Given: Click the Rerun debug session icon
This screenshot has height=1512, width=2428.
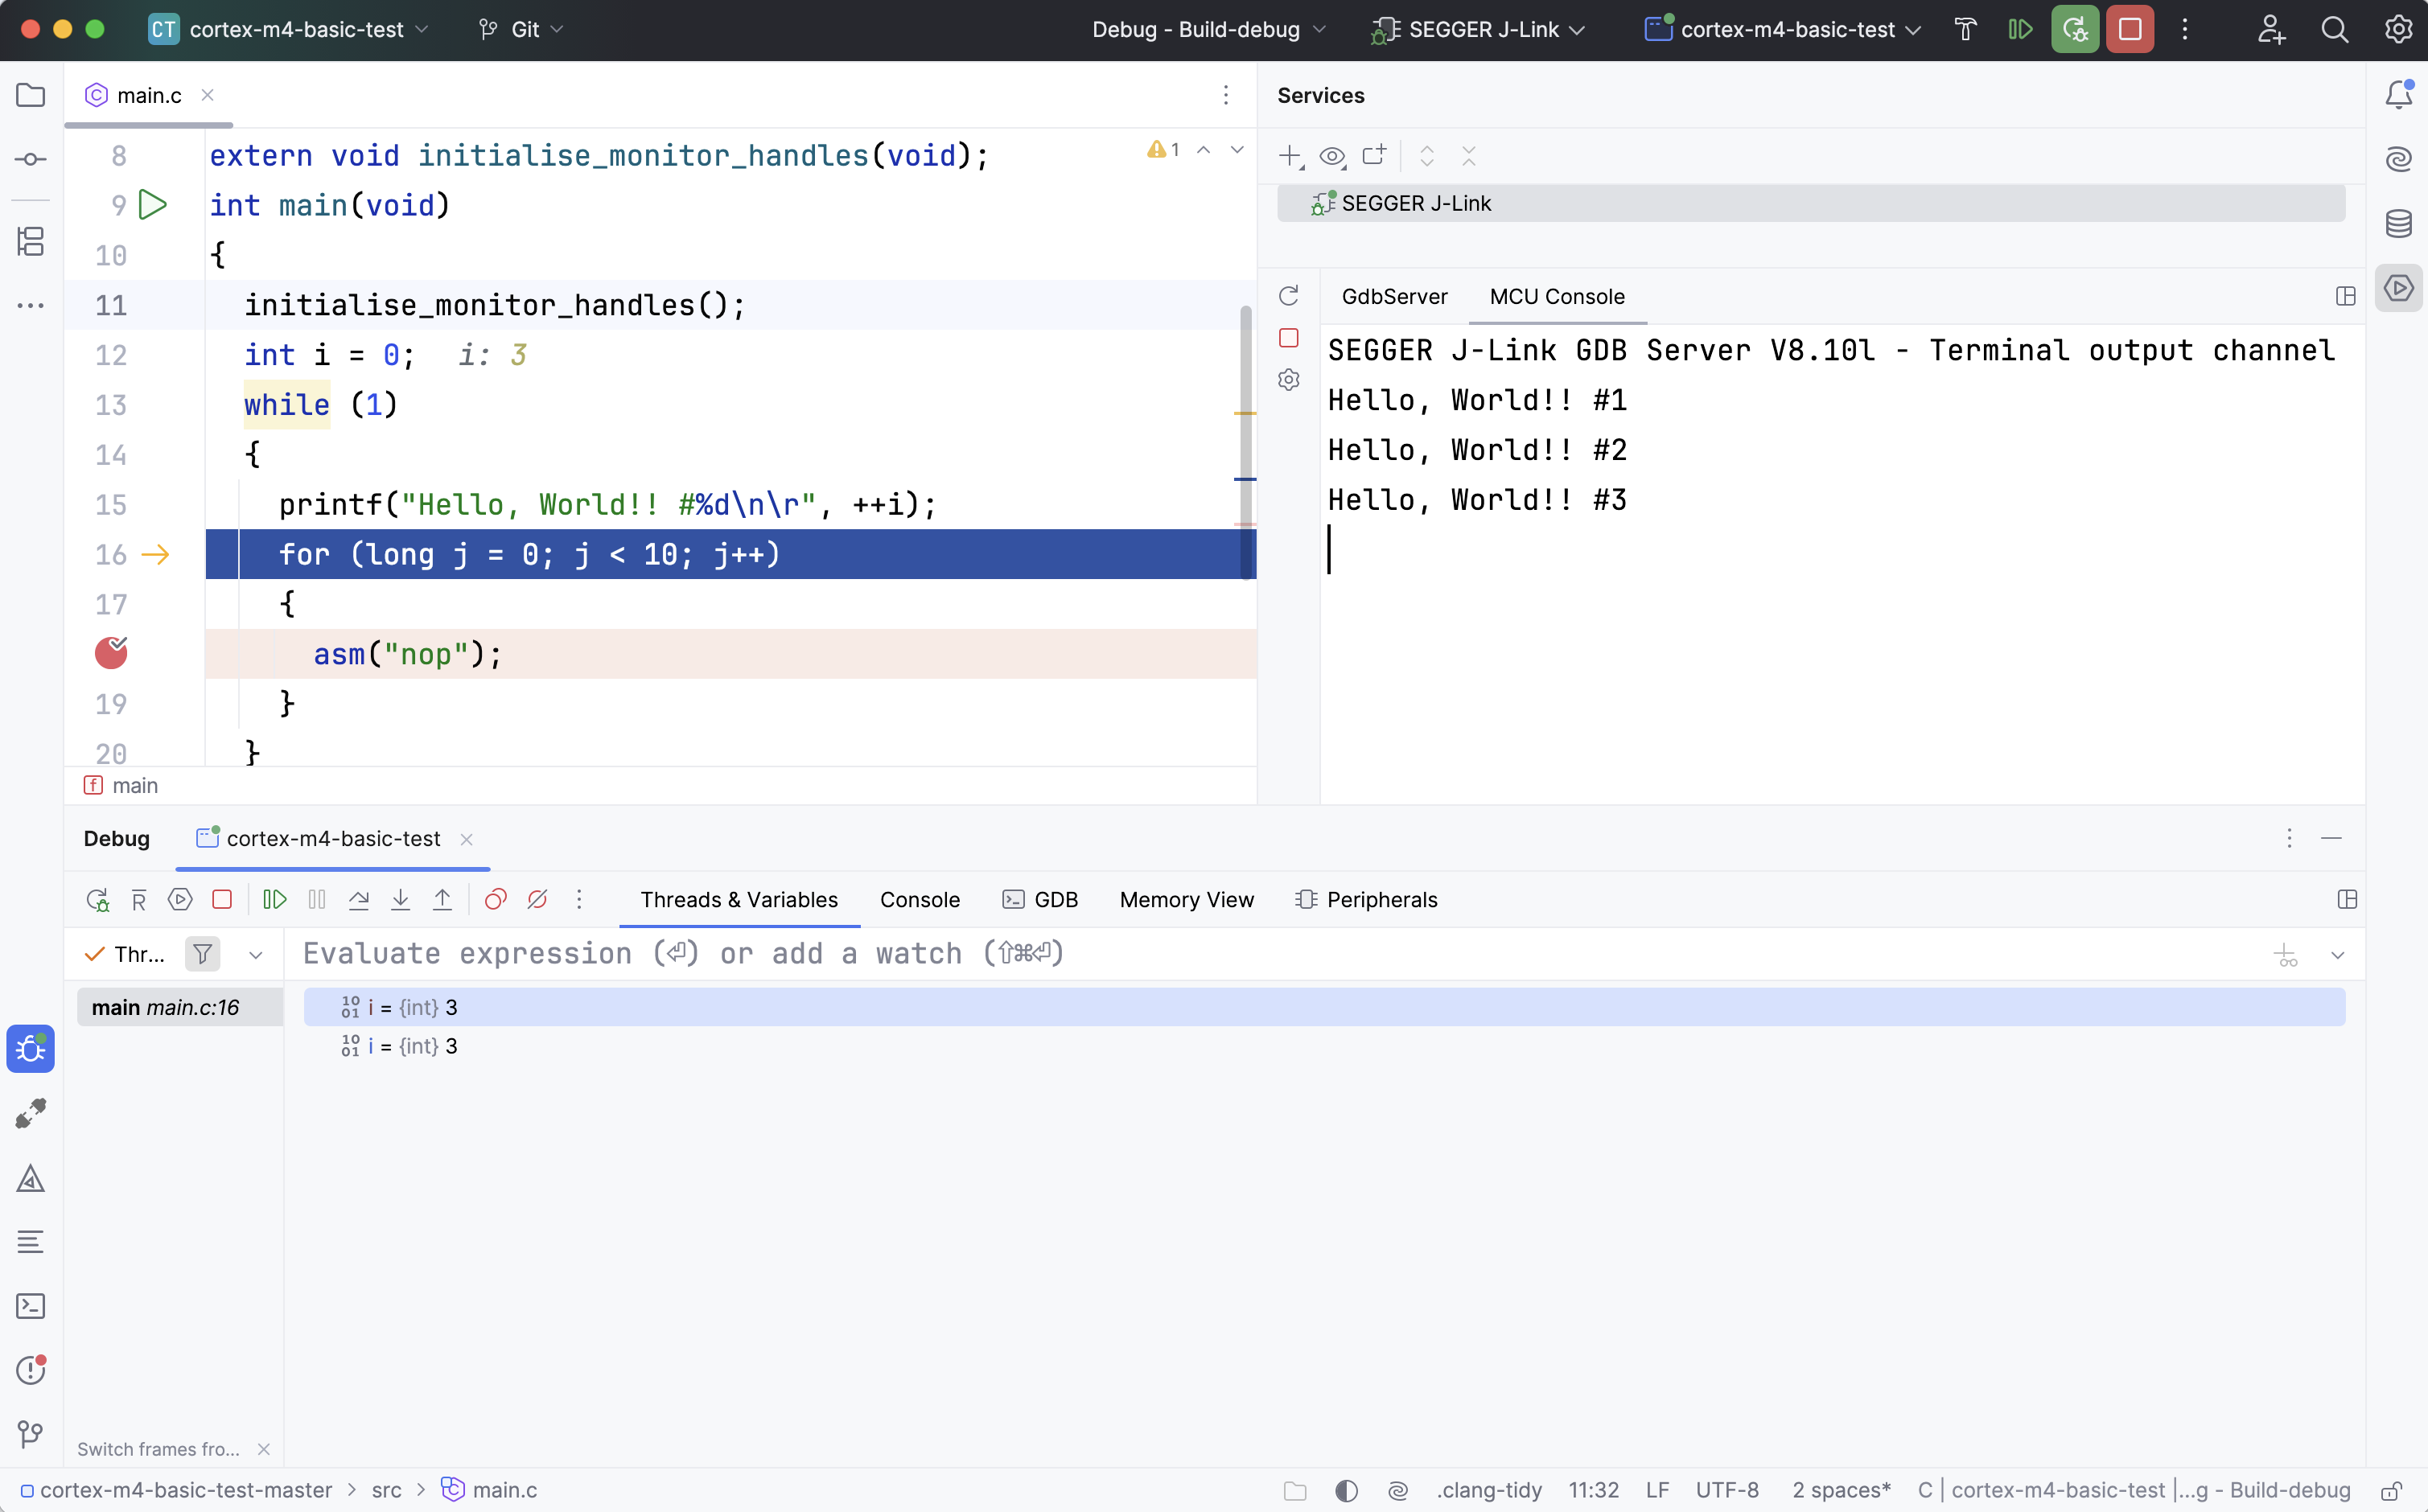Looking at the screenshot, I should [97, 899].
